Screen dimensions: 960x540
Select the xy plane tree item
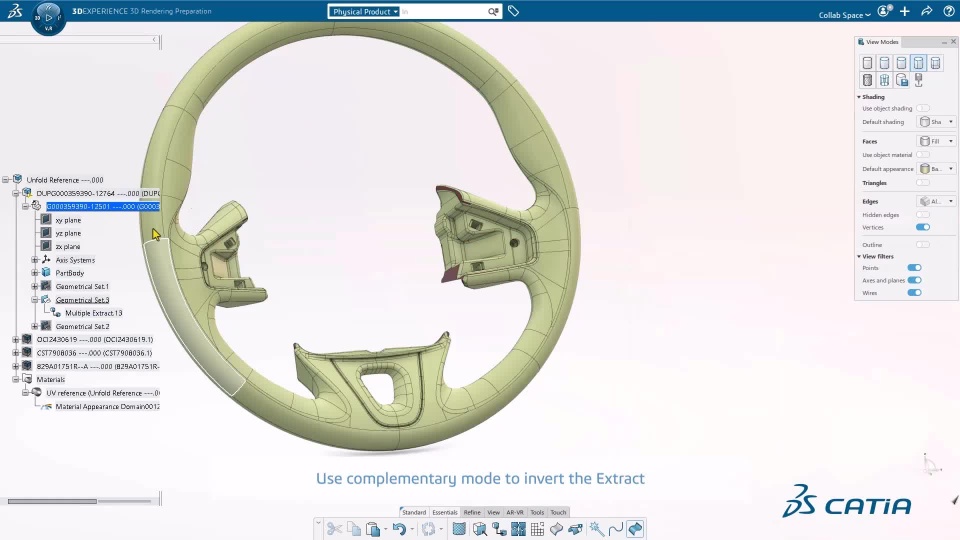click(x=68, y=220)
